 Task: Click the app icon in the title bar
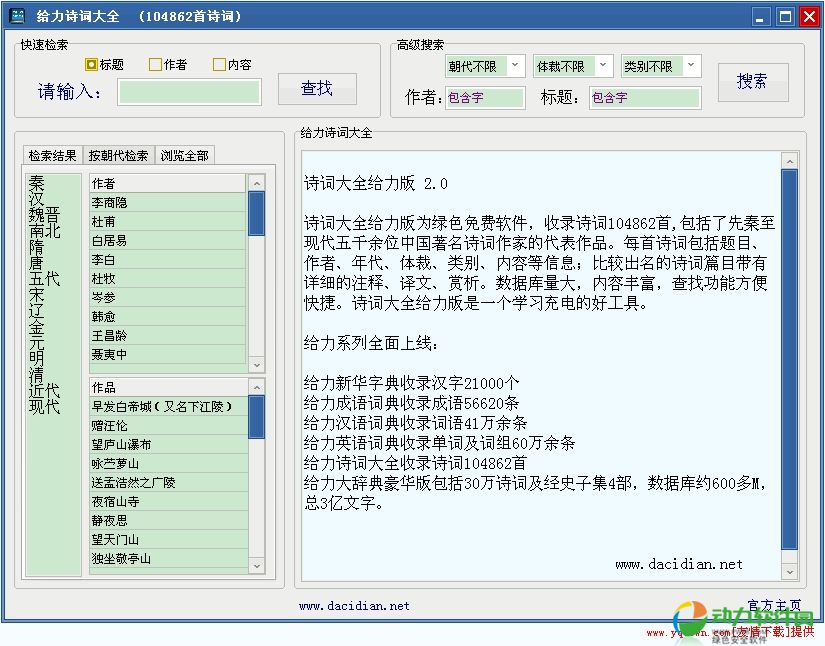pyautogui.click(x=17, y=17)
